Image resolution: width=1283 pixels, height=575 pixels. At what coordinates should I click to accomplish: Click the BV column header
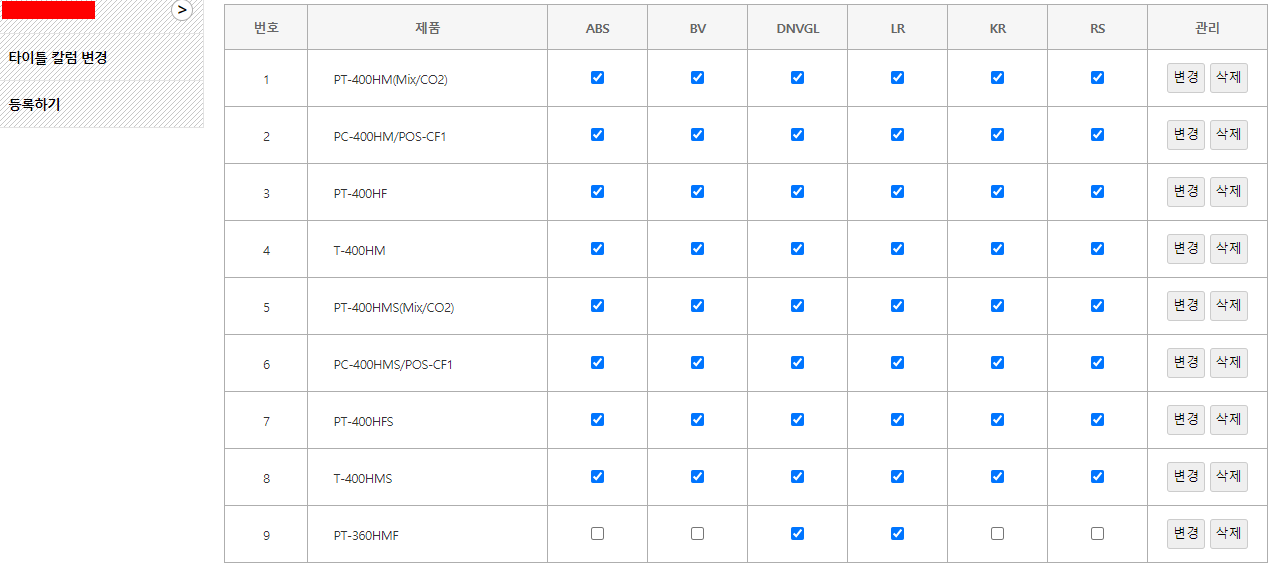697,28
